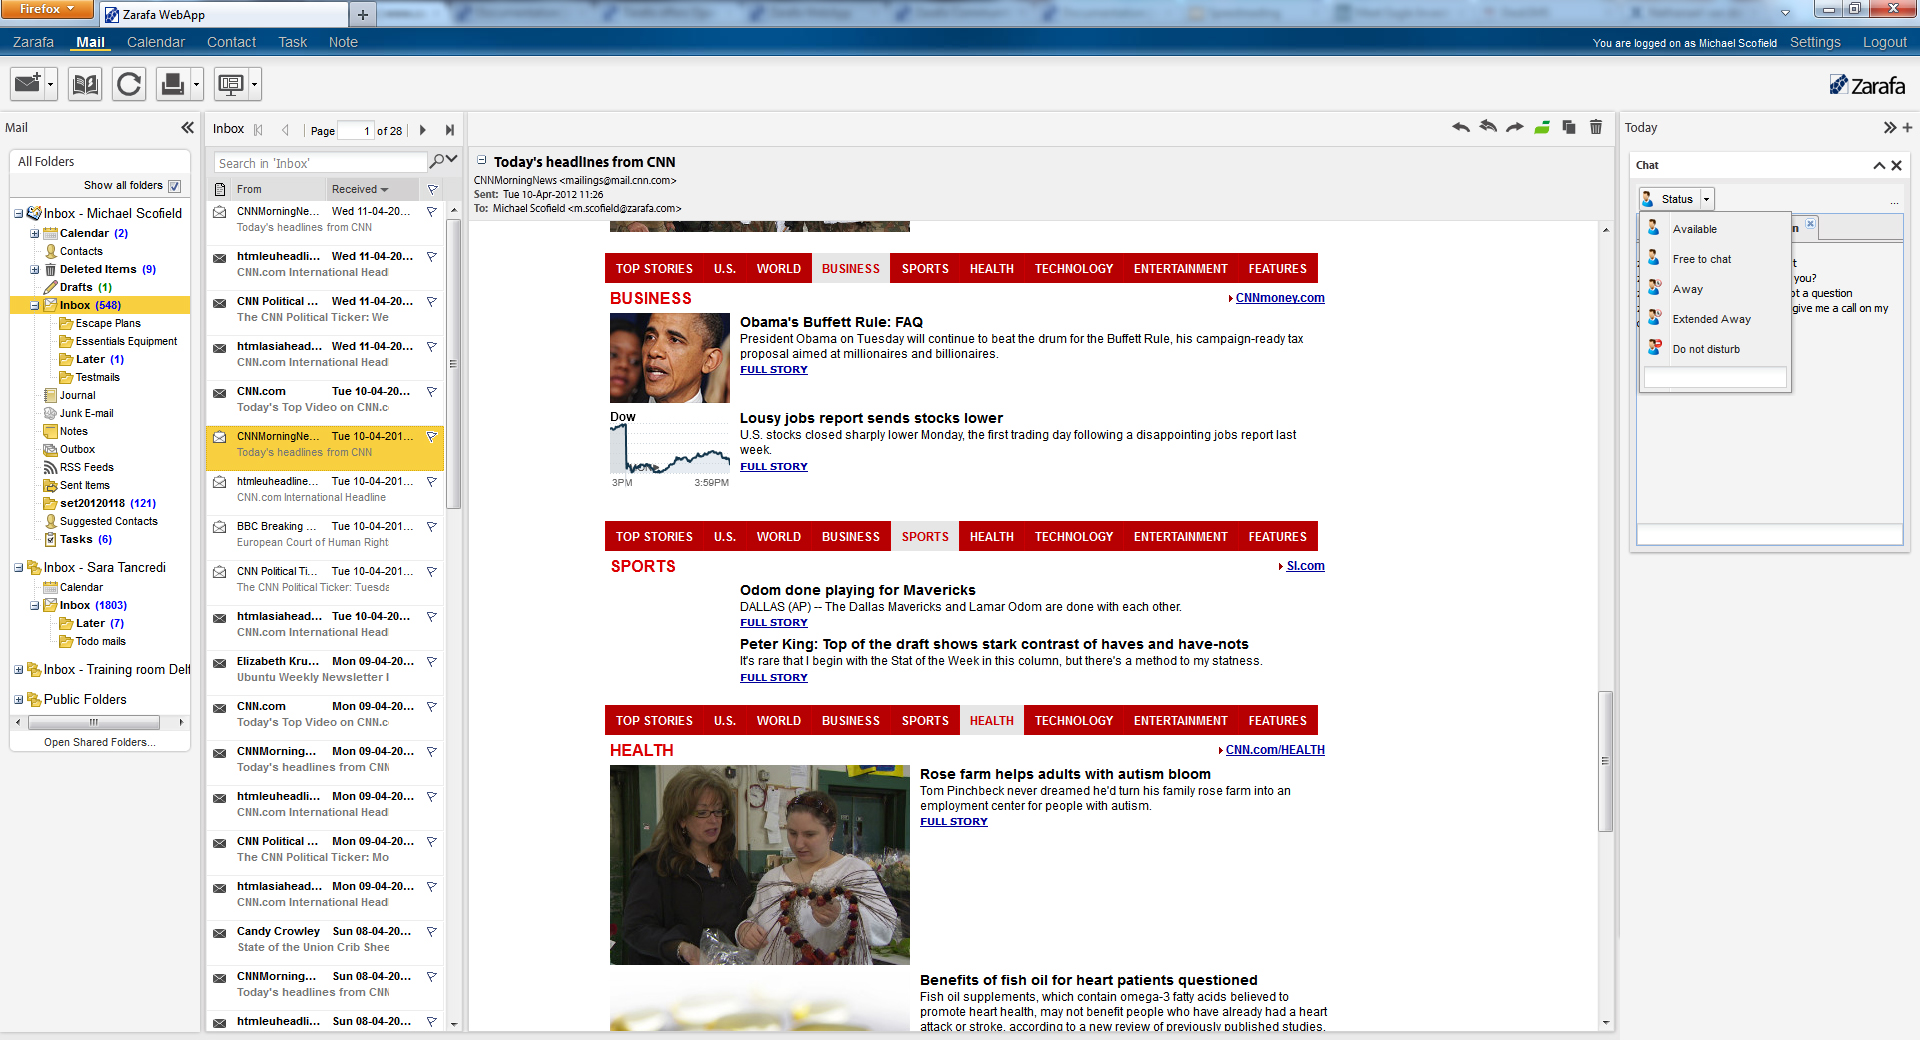The height and width of the screenshot is (1040, 1920).
Task: Add a widget with the plus icon
Action: (1907, 127)
